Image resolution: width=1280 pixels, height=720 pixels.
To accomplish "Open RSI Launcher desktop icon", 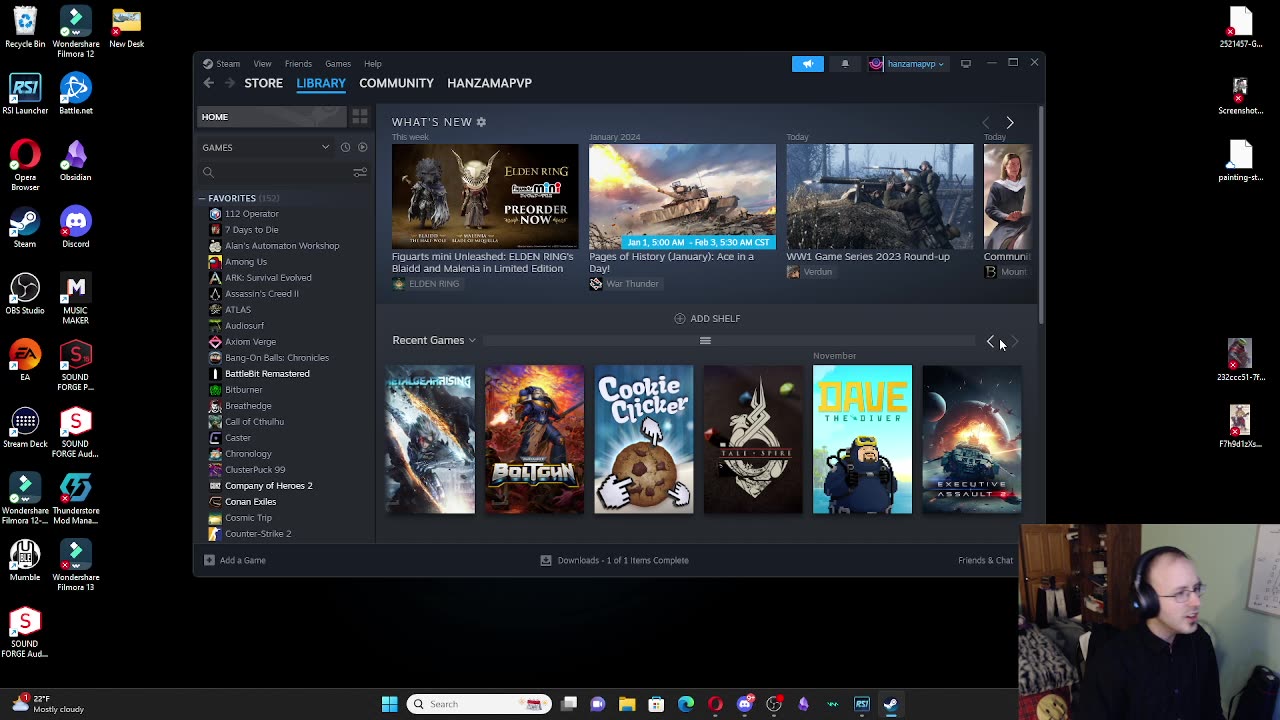I will 25,94.
